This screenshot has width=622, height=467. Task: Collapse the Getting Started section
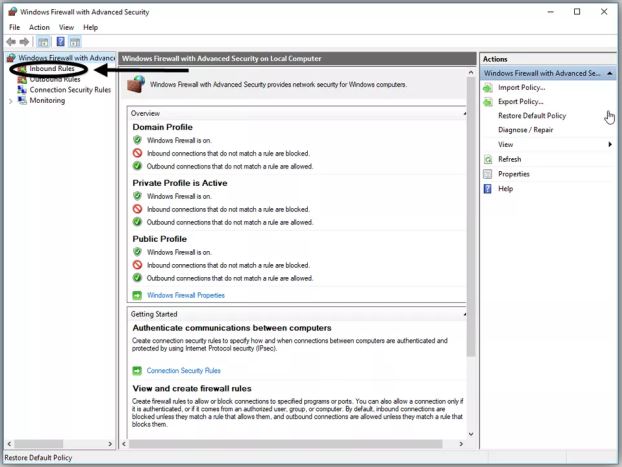(x=465, y=314)
